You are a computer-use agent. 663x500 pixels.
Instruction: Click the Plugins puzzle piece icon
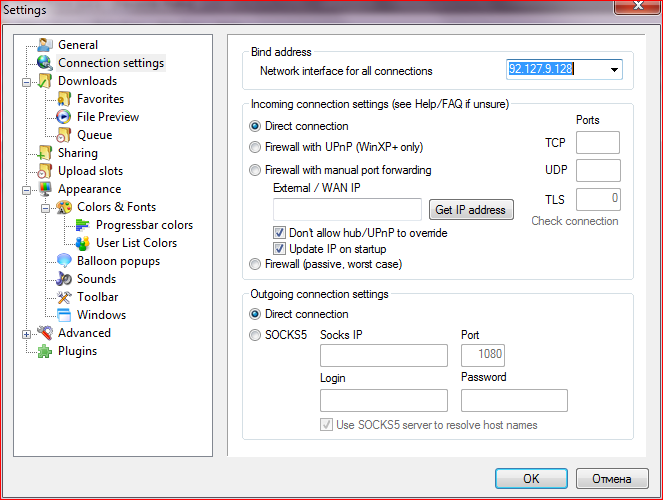44,351
